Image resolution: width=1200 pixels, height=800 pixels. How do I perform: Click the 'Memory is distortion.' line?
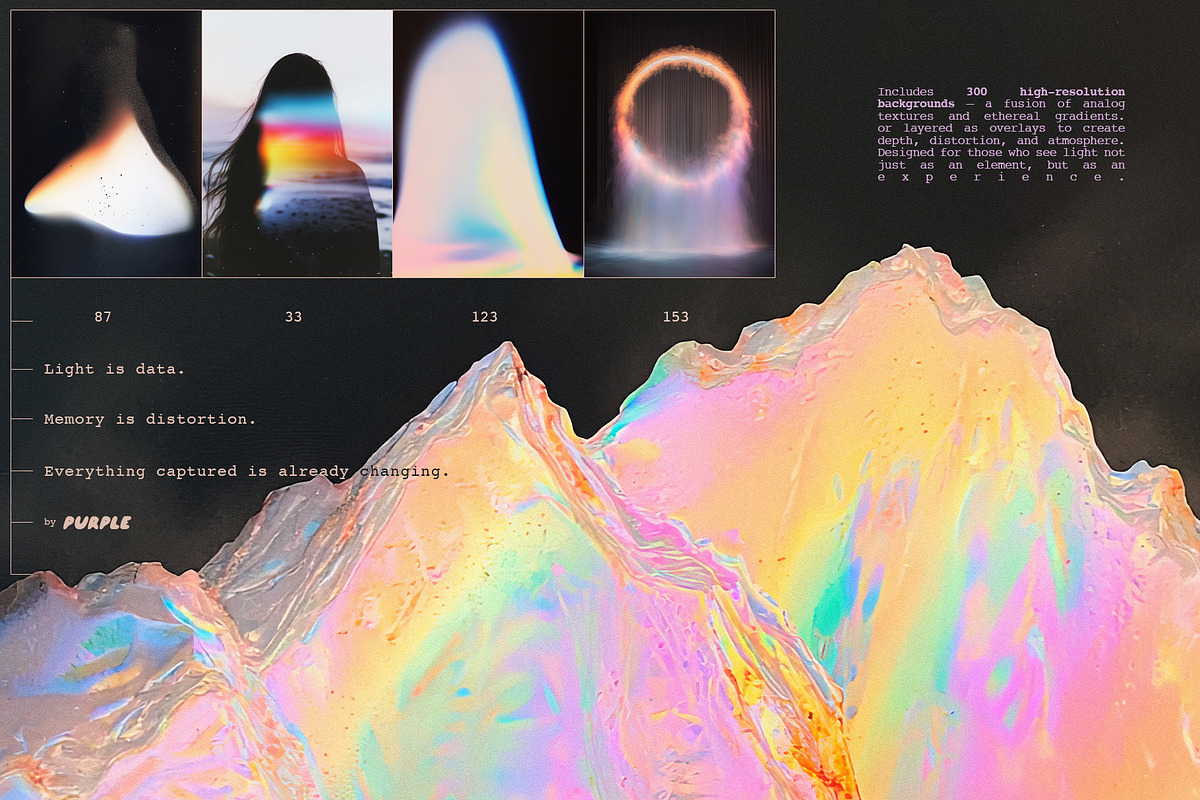click(149, 419)
